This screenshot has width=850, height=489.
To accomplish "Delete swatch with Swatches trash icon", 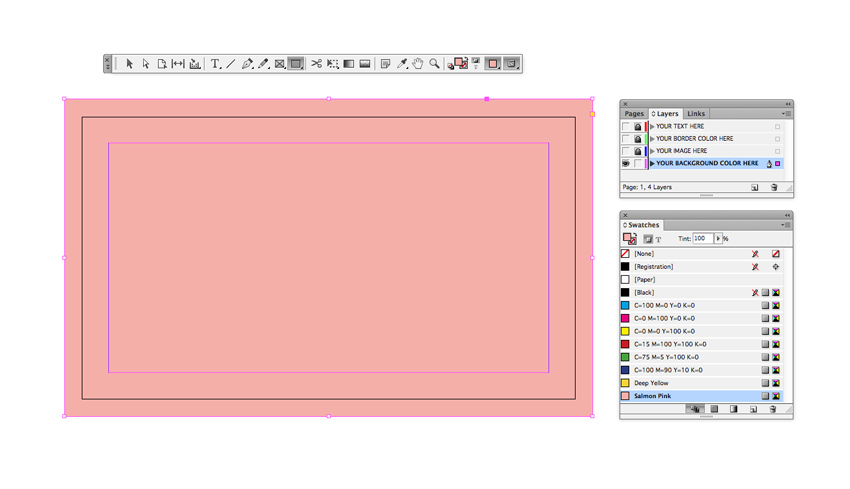I will pyautogui.click(x=773, y=409).
